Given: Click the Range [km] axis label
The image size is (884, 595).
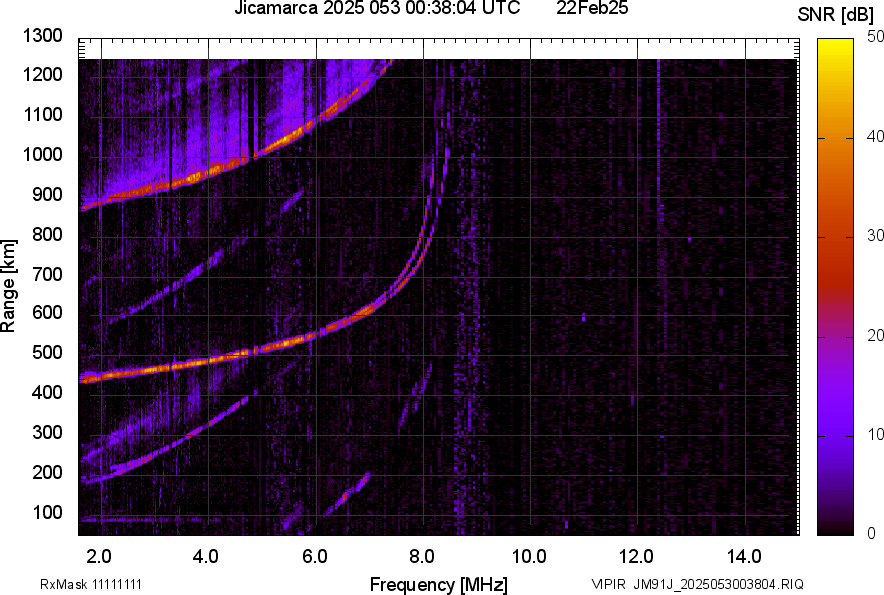Looking at the screenshot, I should [x=8, y=286].
